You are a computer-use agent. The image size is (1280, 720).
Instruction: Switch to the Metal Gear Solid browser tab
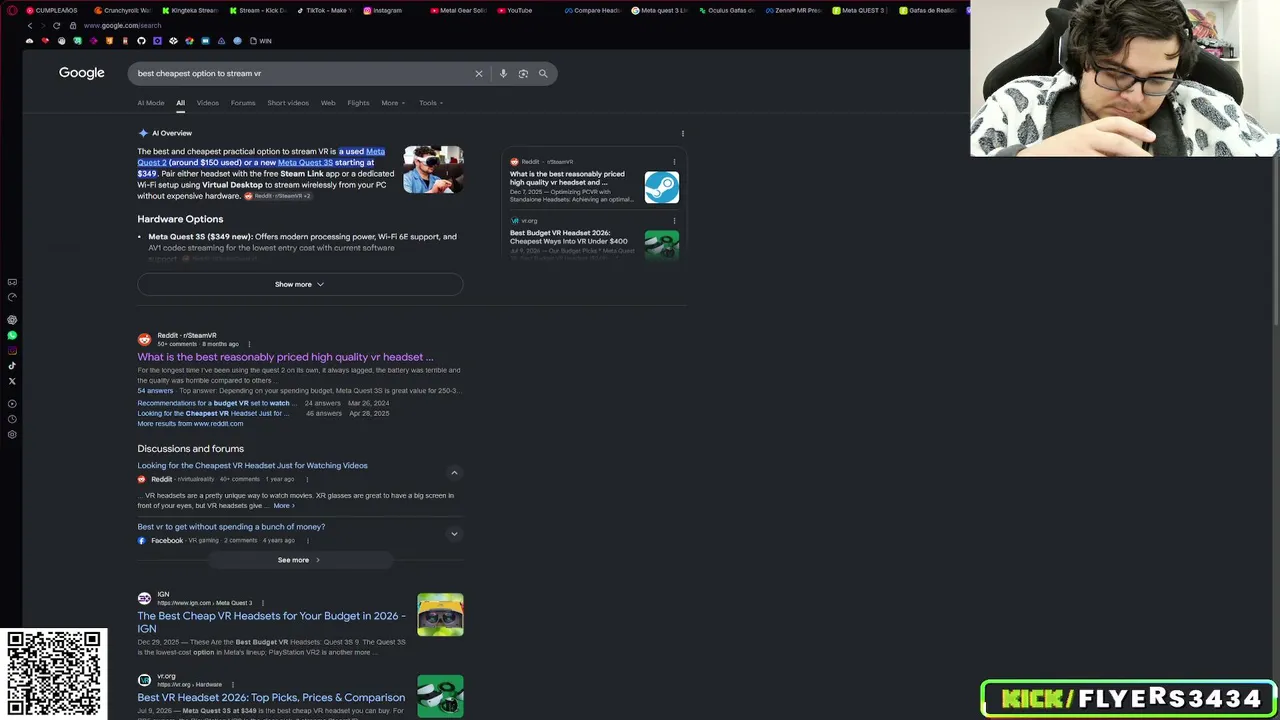point(458,10)
